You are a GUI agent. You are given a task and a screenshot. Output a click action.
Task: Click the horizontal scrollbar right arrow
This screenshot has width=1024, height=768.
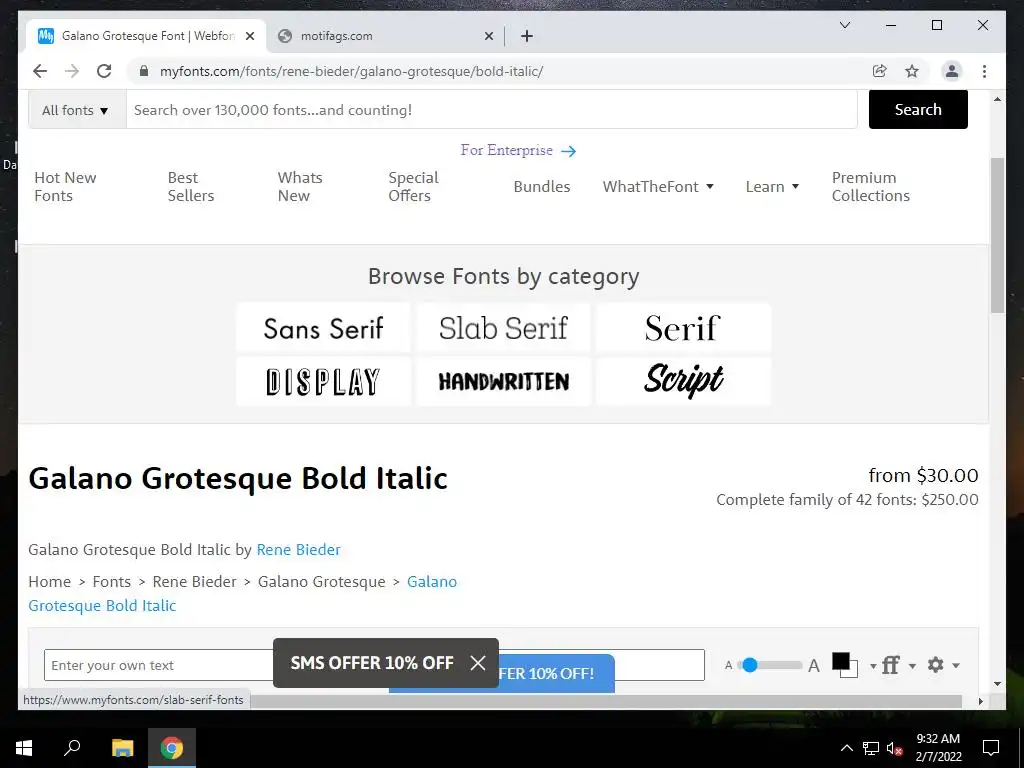(x=980, y=701)
